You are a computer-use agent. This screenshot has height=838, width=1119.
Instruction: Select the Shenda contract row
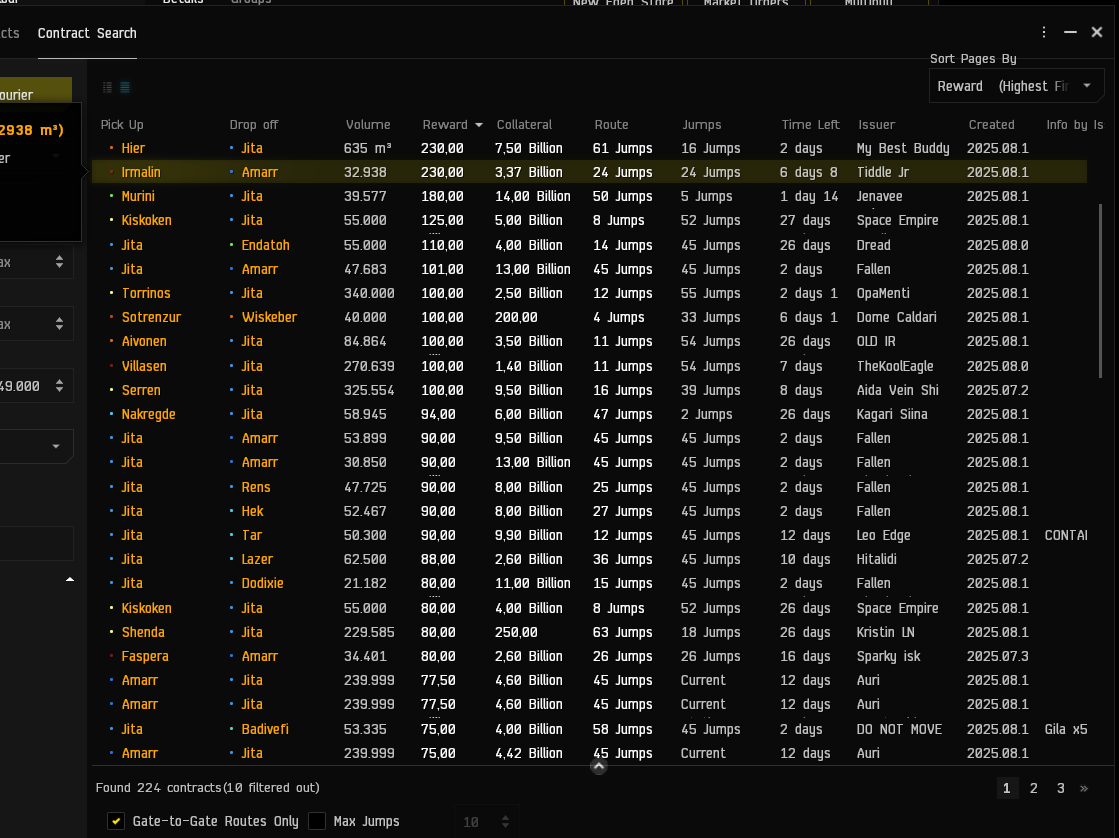point(589,632)
